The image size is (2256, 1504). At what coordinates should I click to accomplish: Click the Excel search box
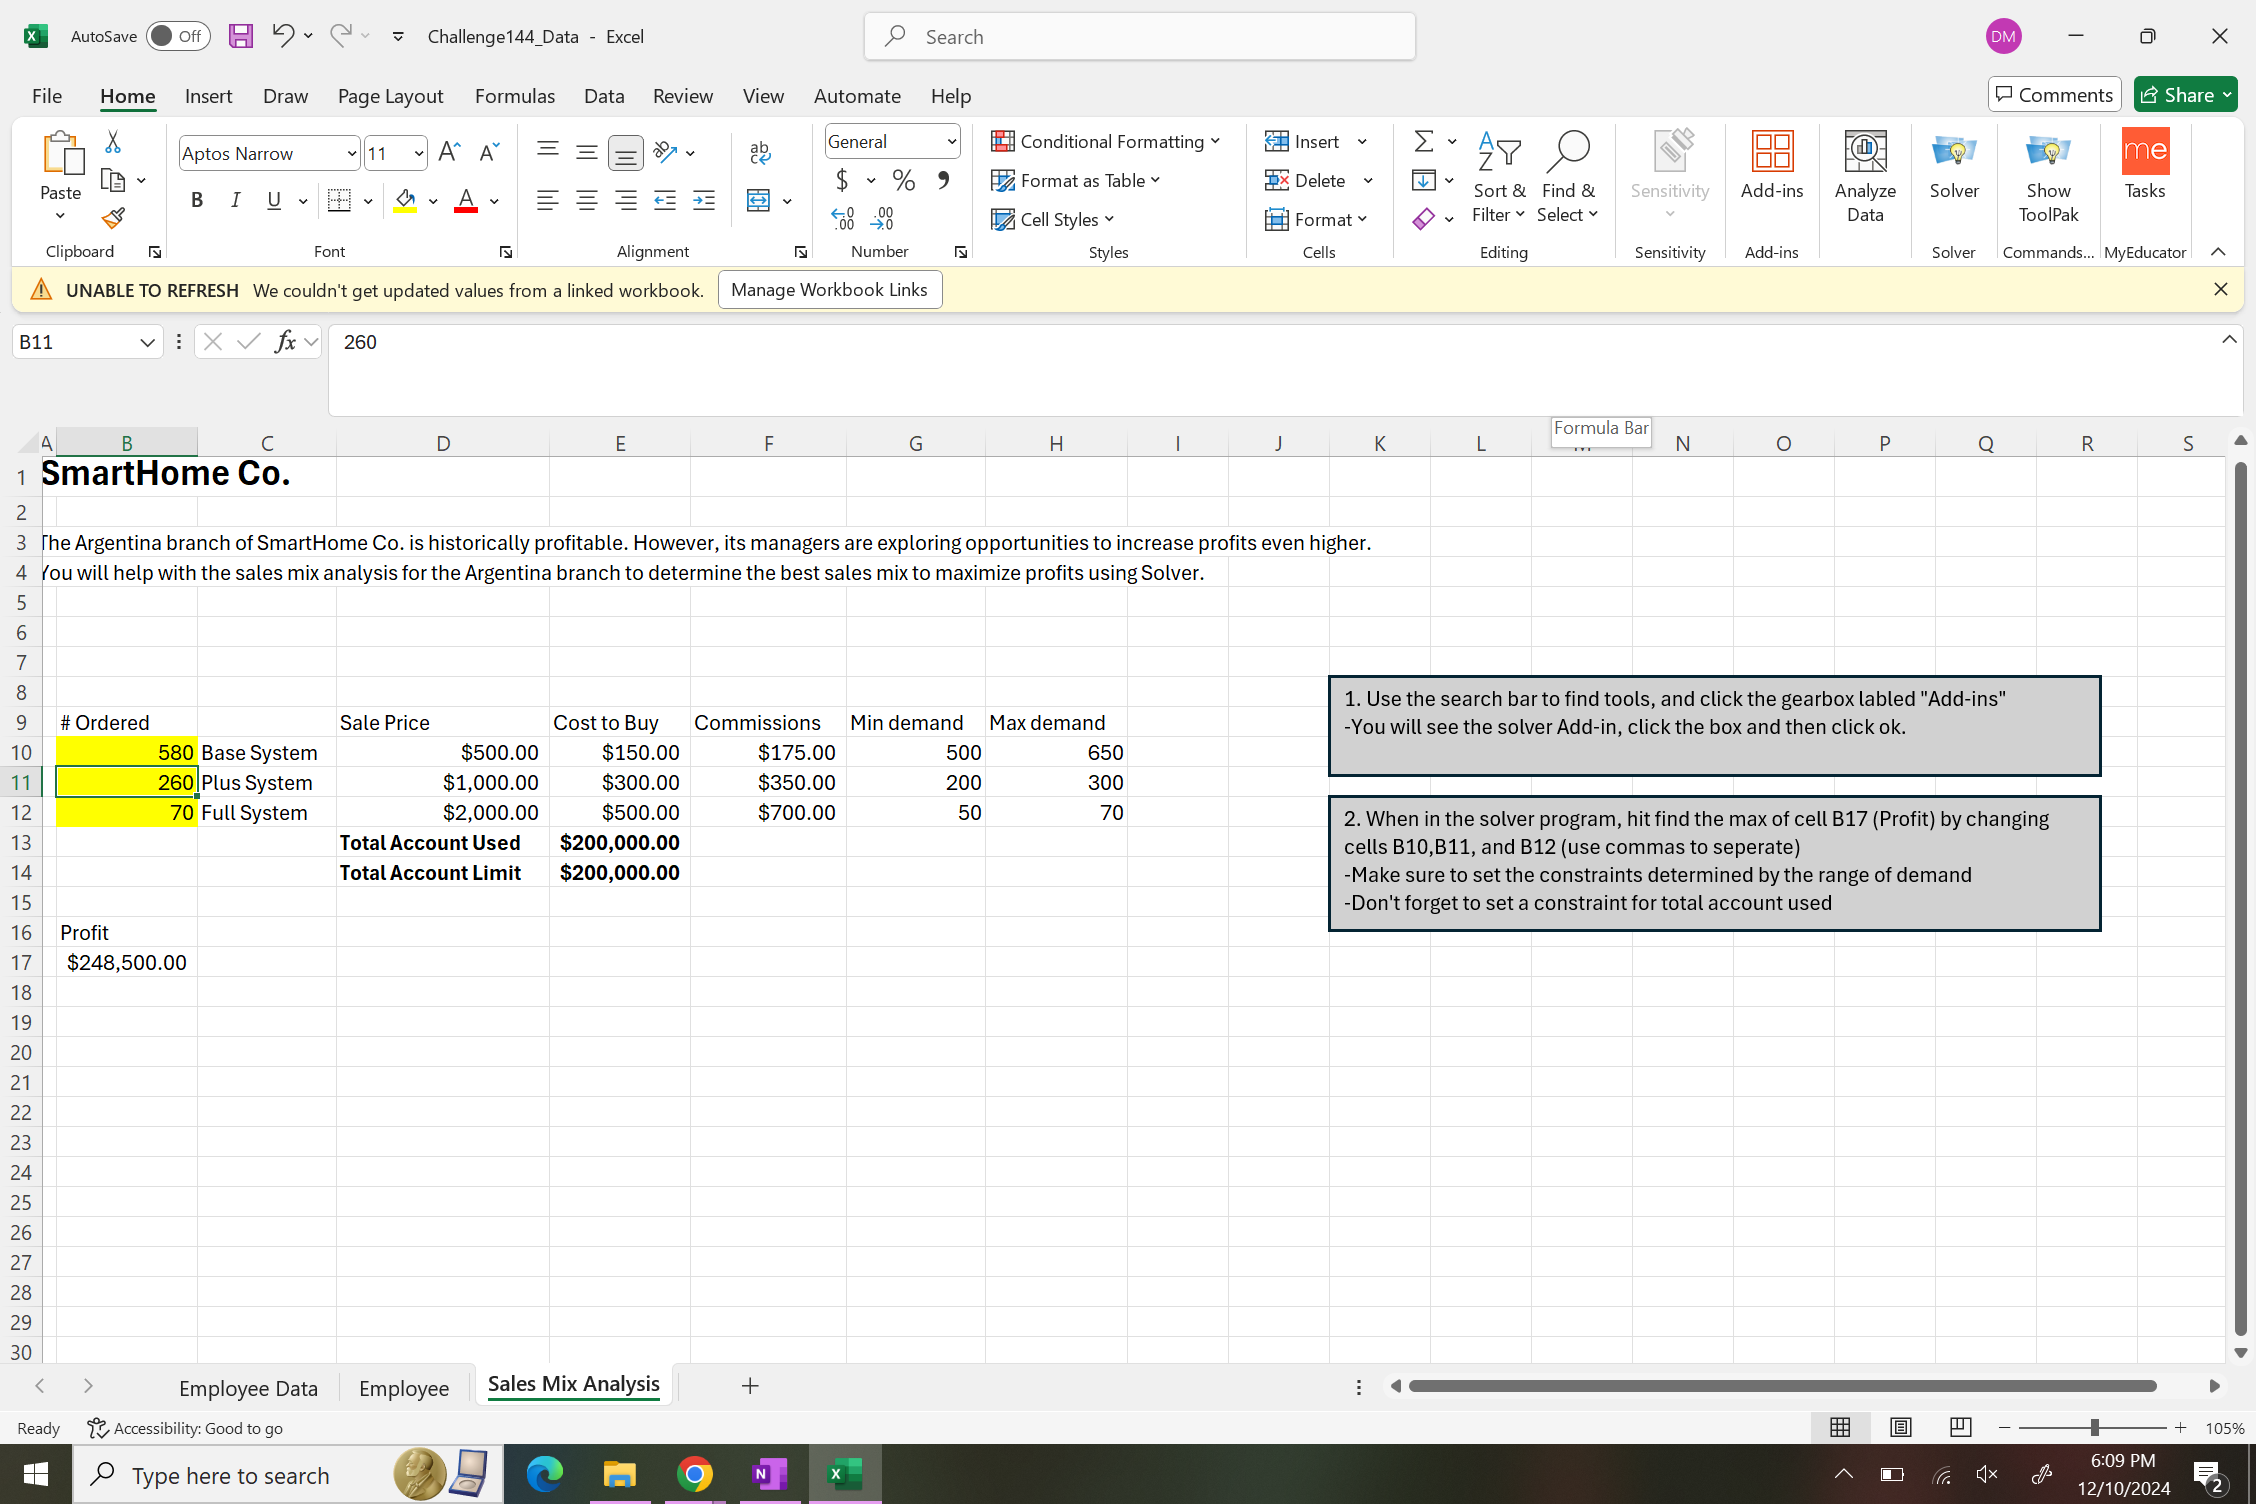1140,37
